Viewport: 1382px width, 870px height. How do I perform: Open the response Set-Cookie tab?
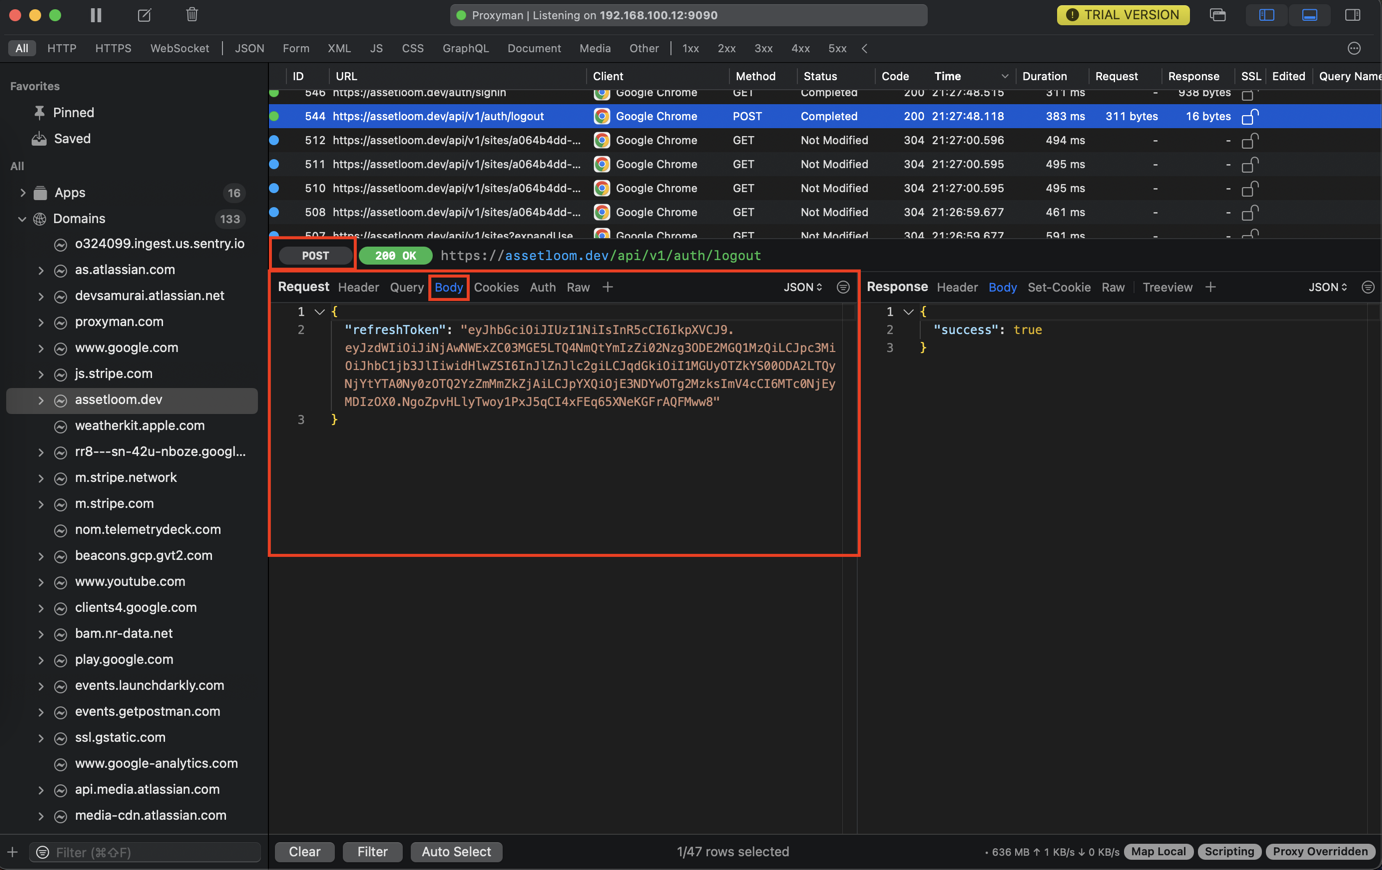pyautogui.click(x=1059, y=287)
